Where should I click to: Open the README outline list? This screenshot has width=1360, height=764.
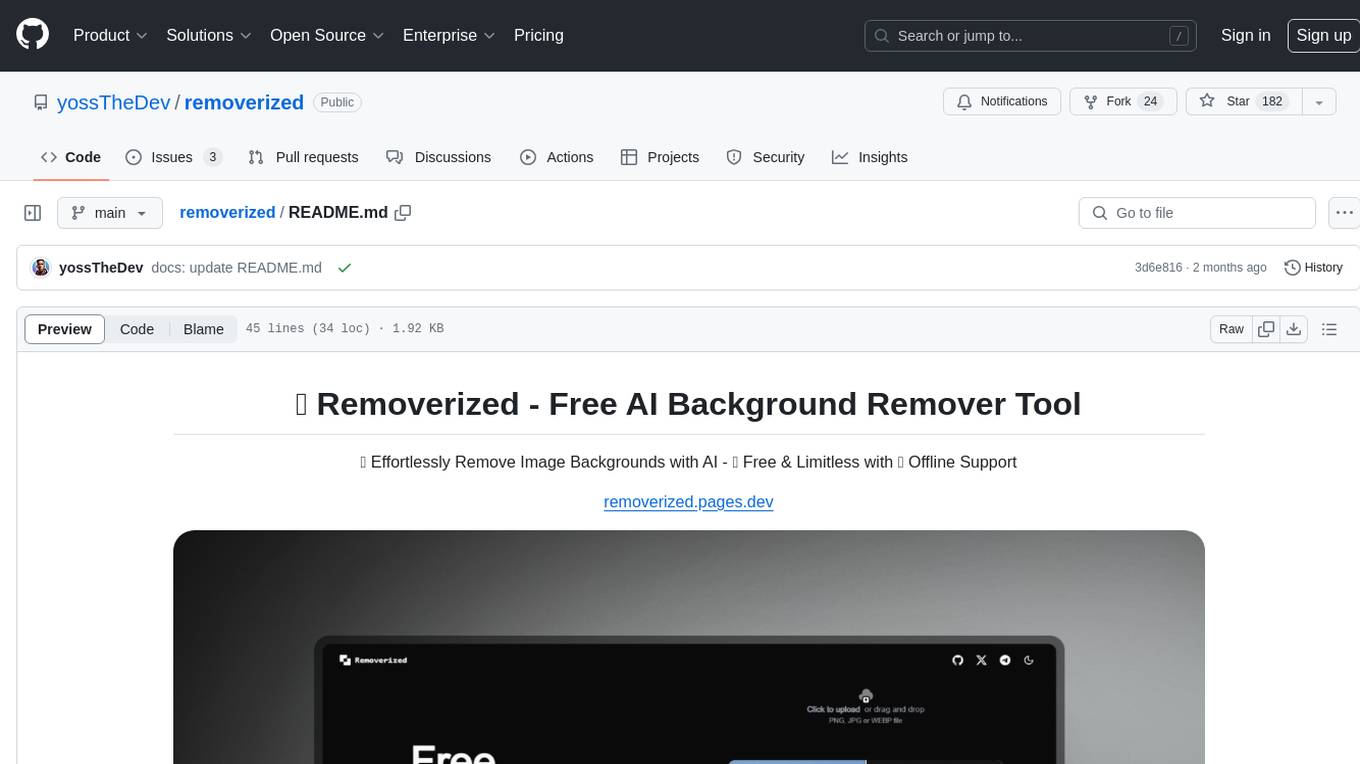tap(1329, 329)
